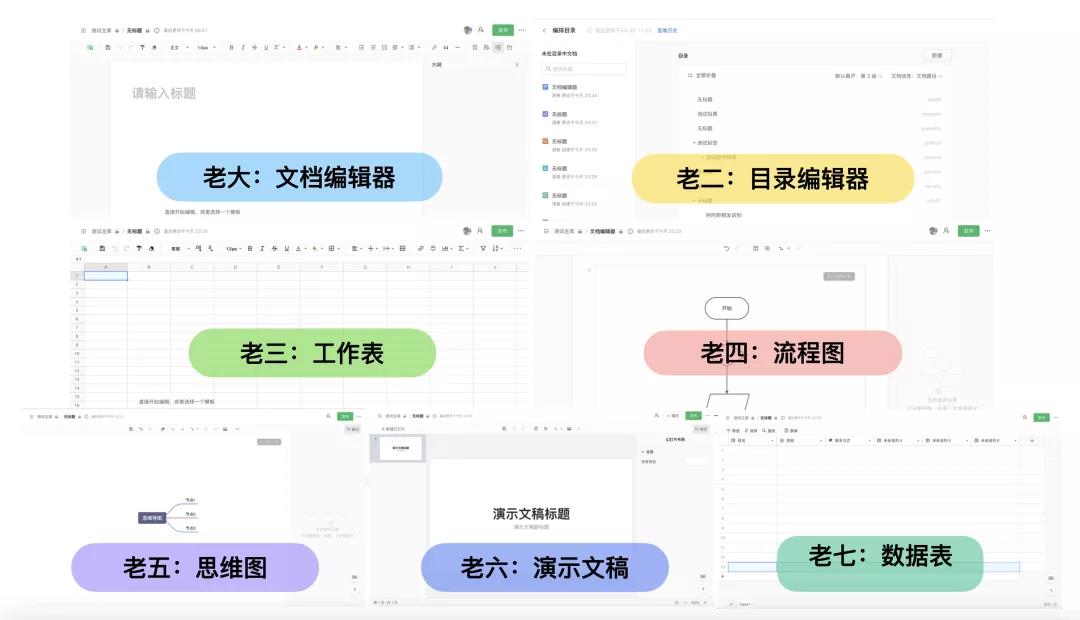The image size is (1080, 620).
Task: Select the central mind map node
Action: 152,517
